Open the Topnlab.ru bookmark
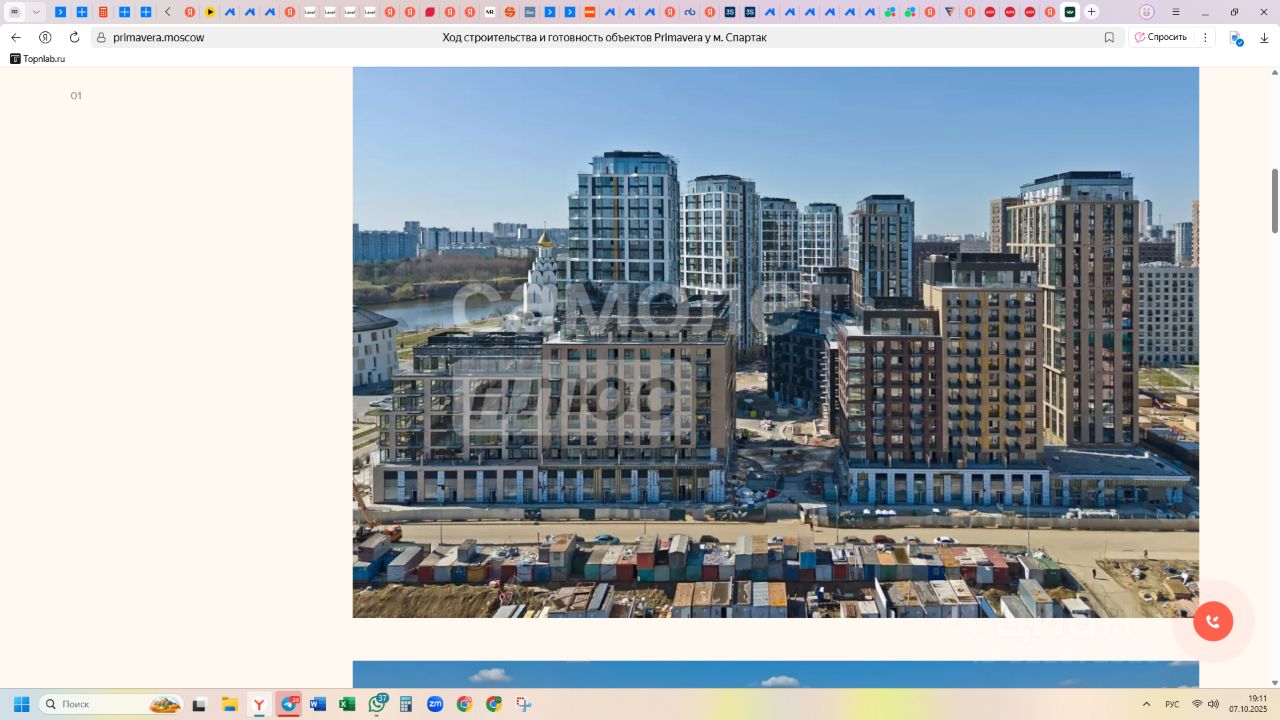This screenshot has width=1280, height=720. pos(38,59)
